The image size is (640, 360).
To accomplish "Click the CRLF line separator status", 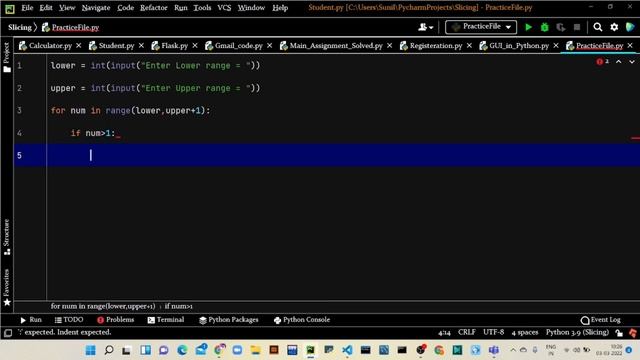I will tap(467, 333).
